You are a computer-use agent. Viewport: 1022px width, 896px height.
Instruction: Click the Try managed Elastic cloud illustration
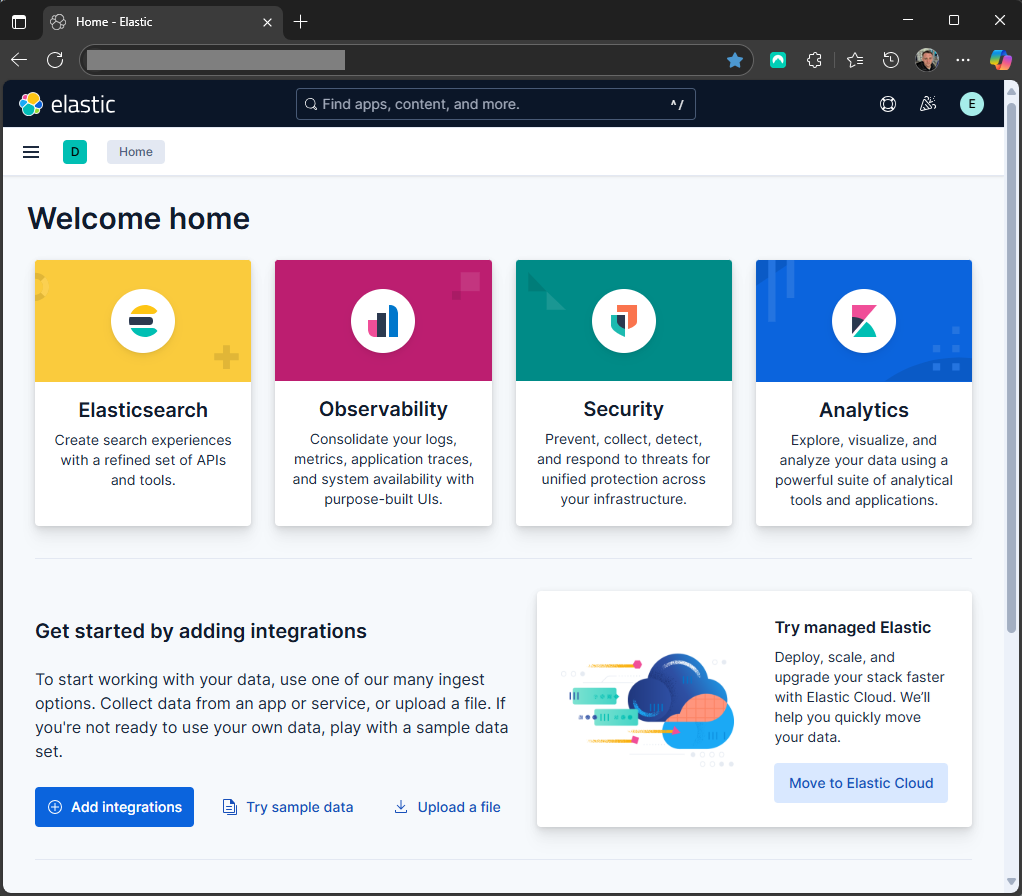tap(649, 710)
